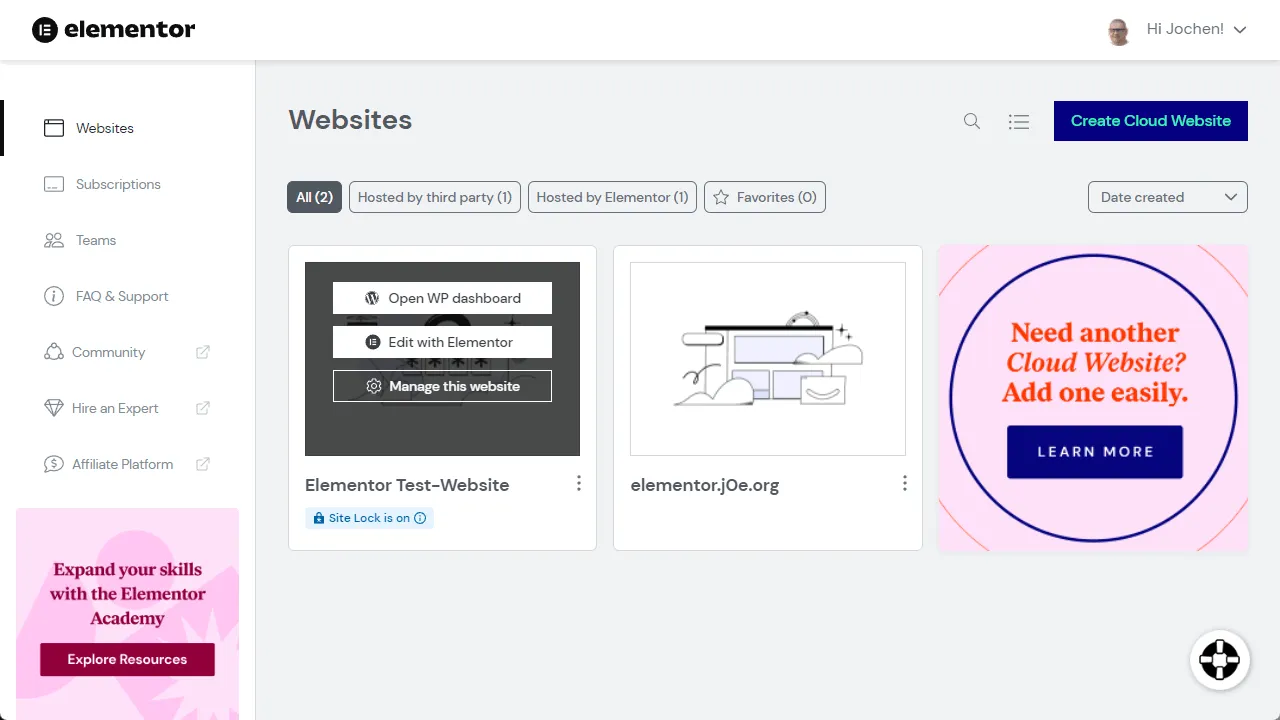Viewport: 1280px width, 720px height.
Task: Open the user profile avatar
Action: pyautogui.click(x=1119, y=30)
